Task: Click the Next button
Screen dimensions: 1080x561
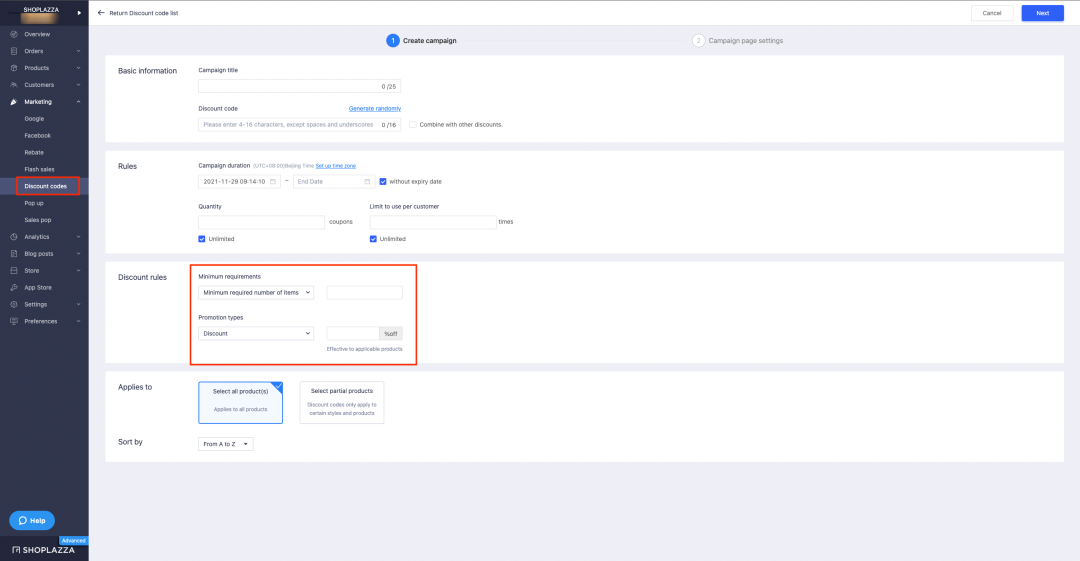Action: (1042, 13)
